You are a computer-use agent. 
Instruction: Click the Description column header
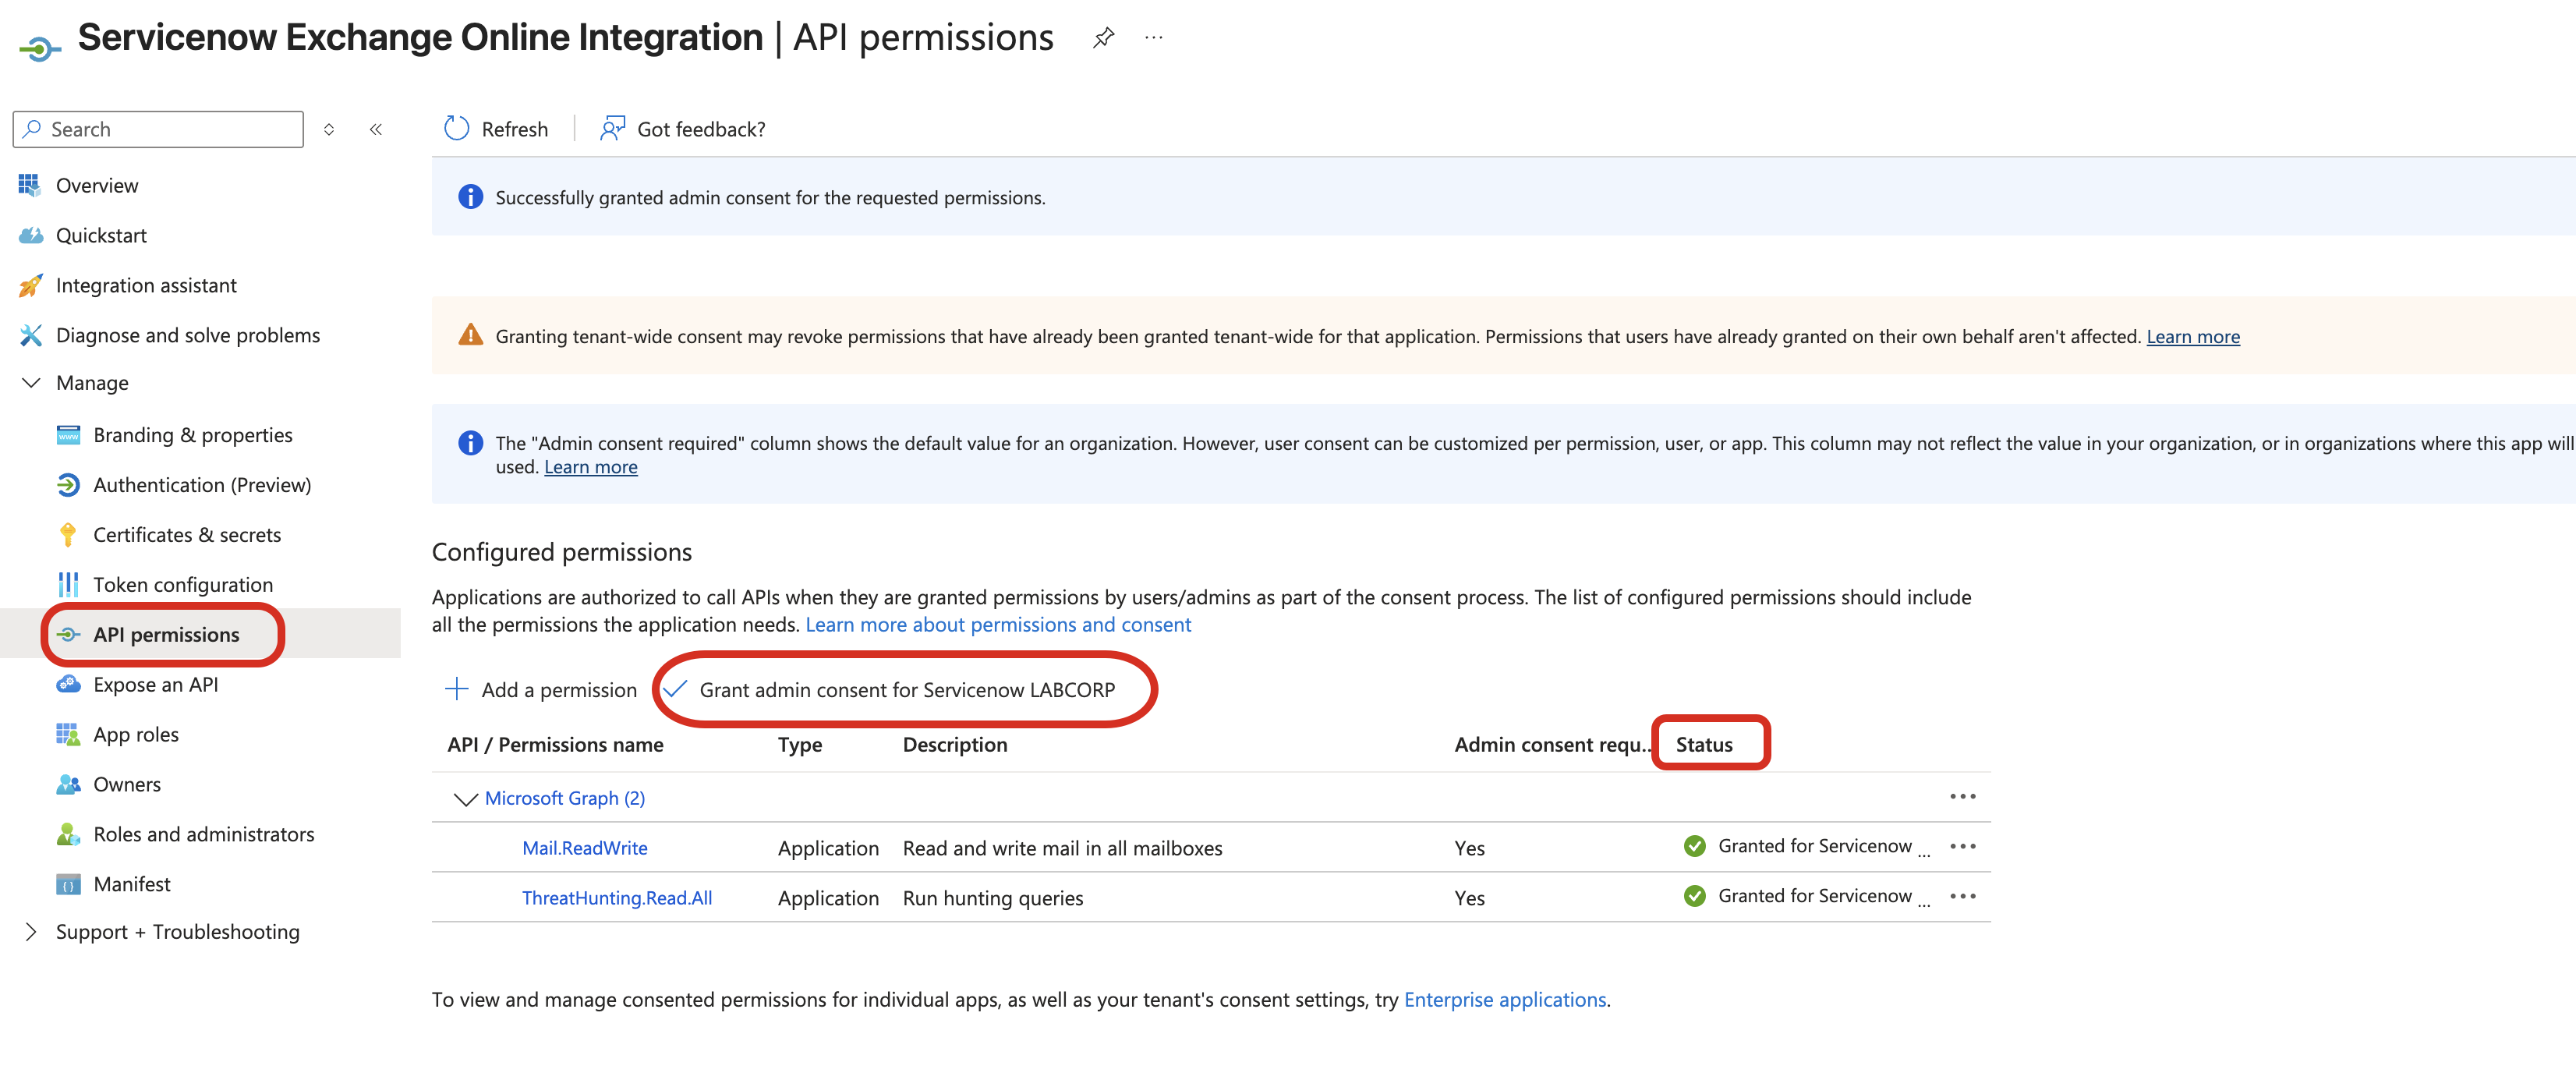[x=955, y=745]
